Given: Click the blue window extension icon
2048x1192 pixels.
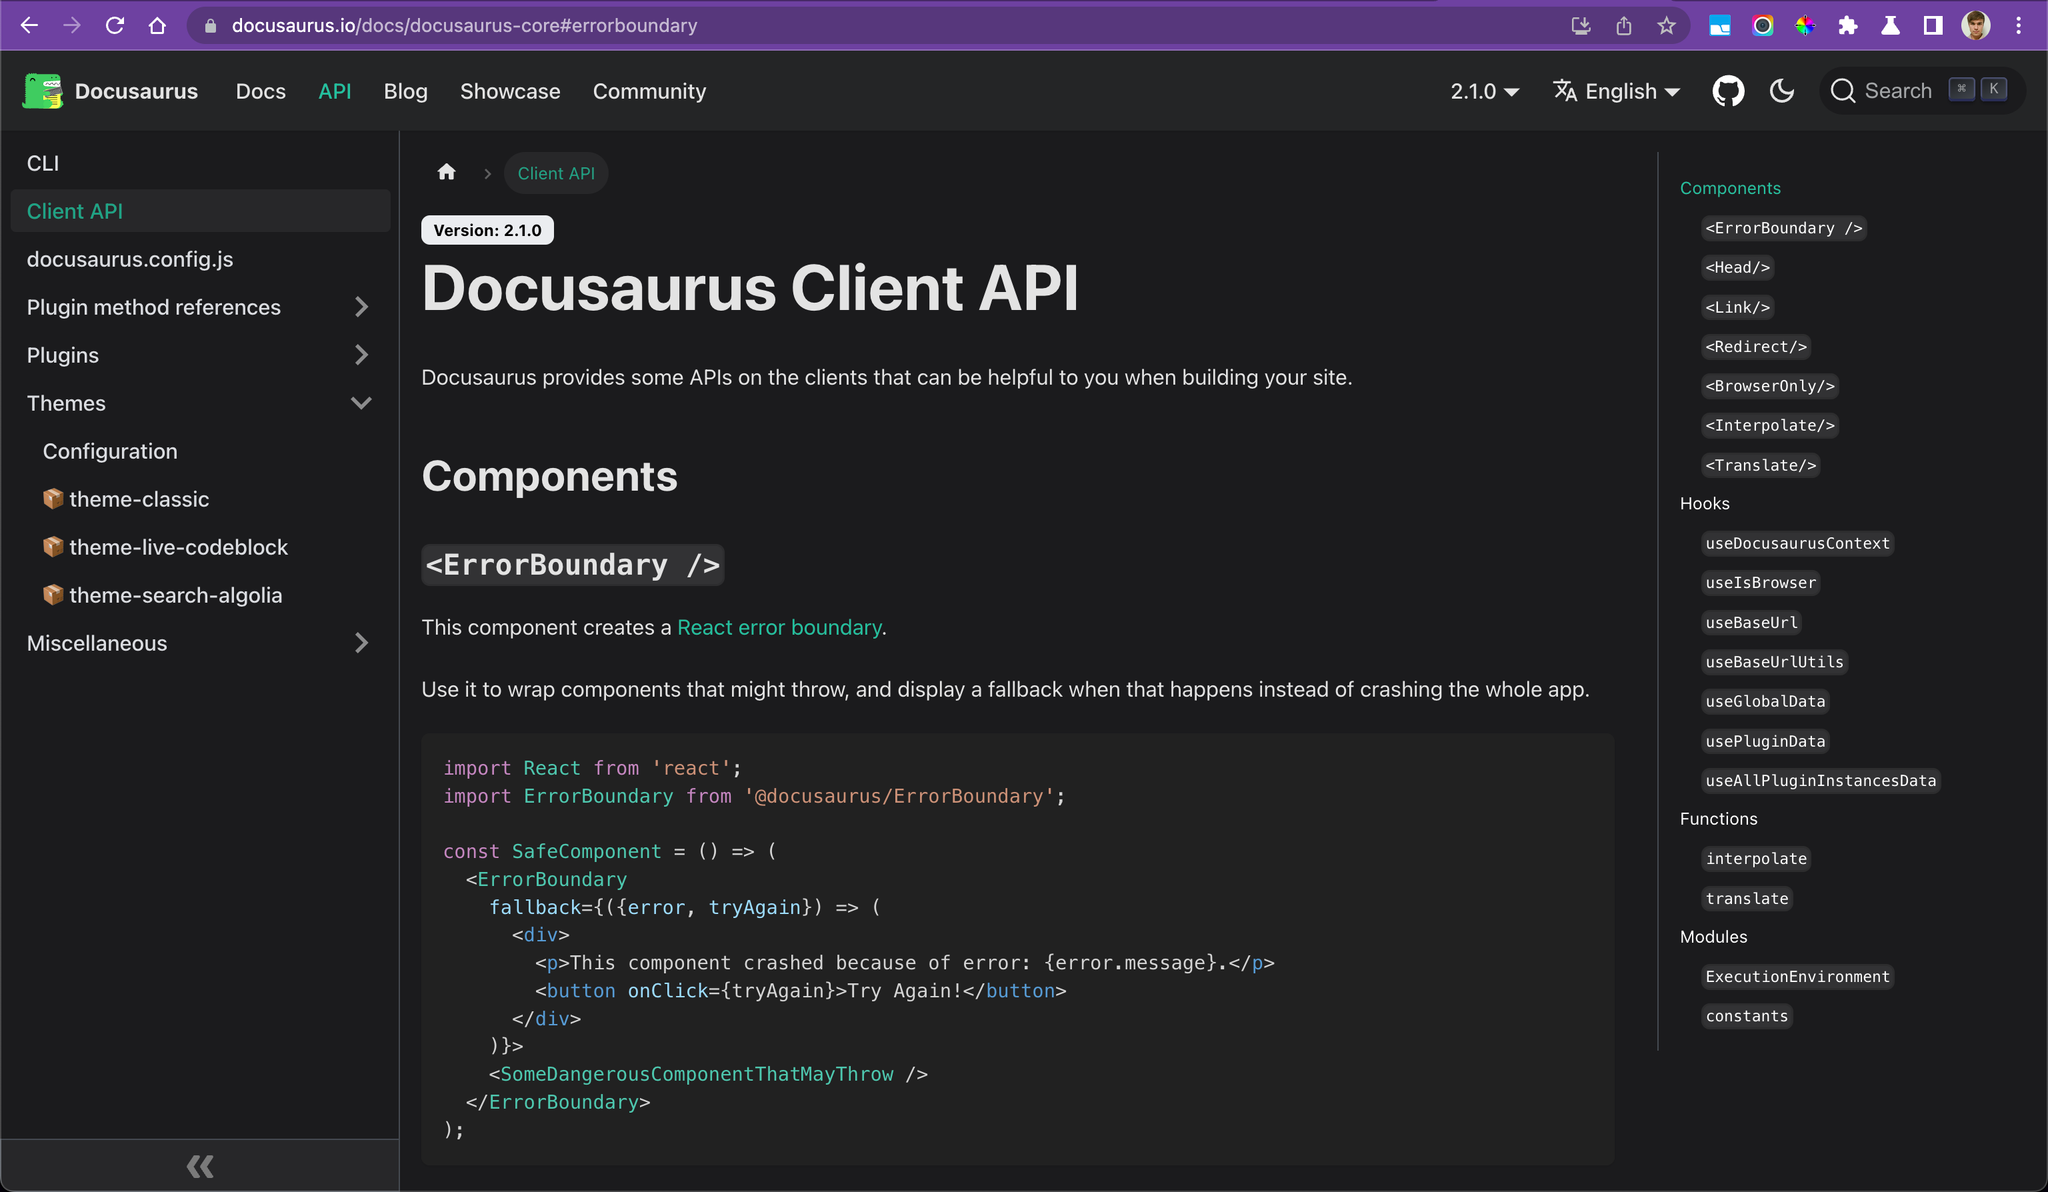Looking at the screenshot, I should (1720, 26).
